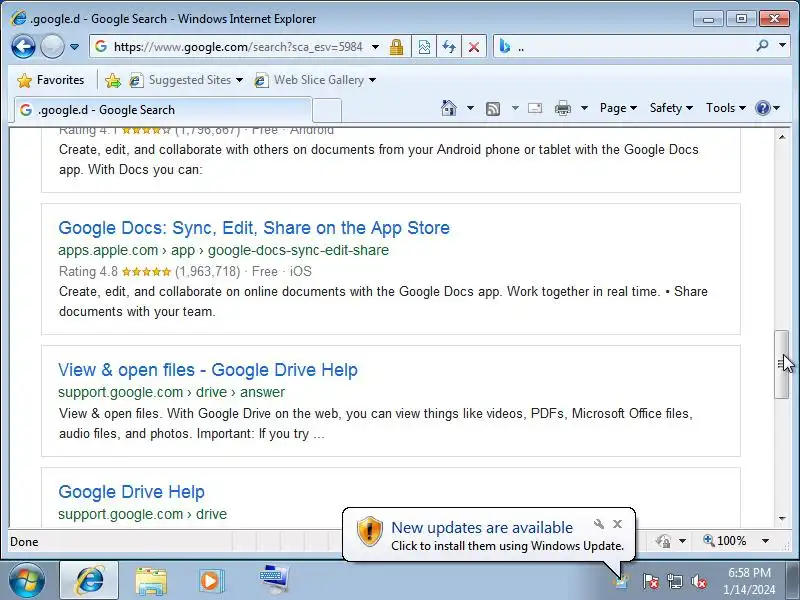Click the network connection tray icon

674,581
